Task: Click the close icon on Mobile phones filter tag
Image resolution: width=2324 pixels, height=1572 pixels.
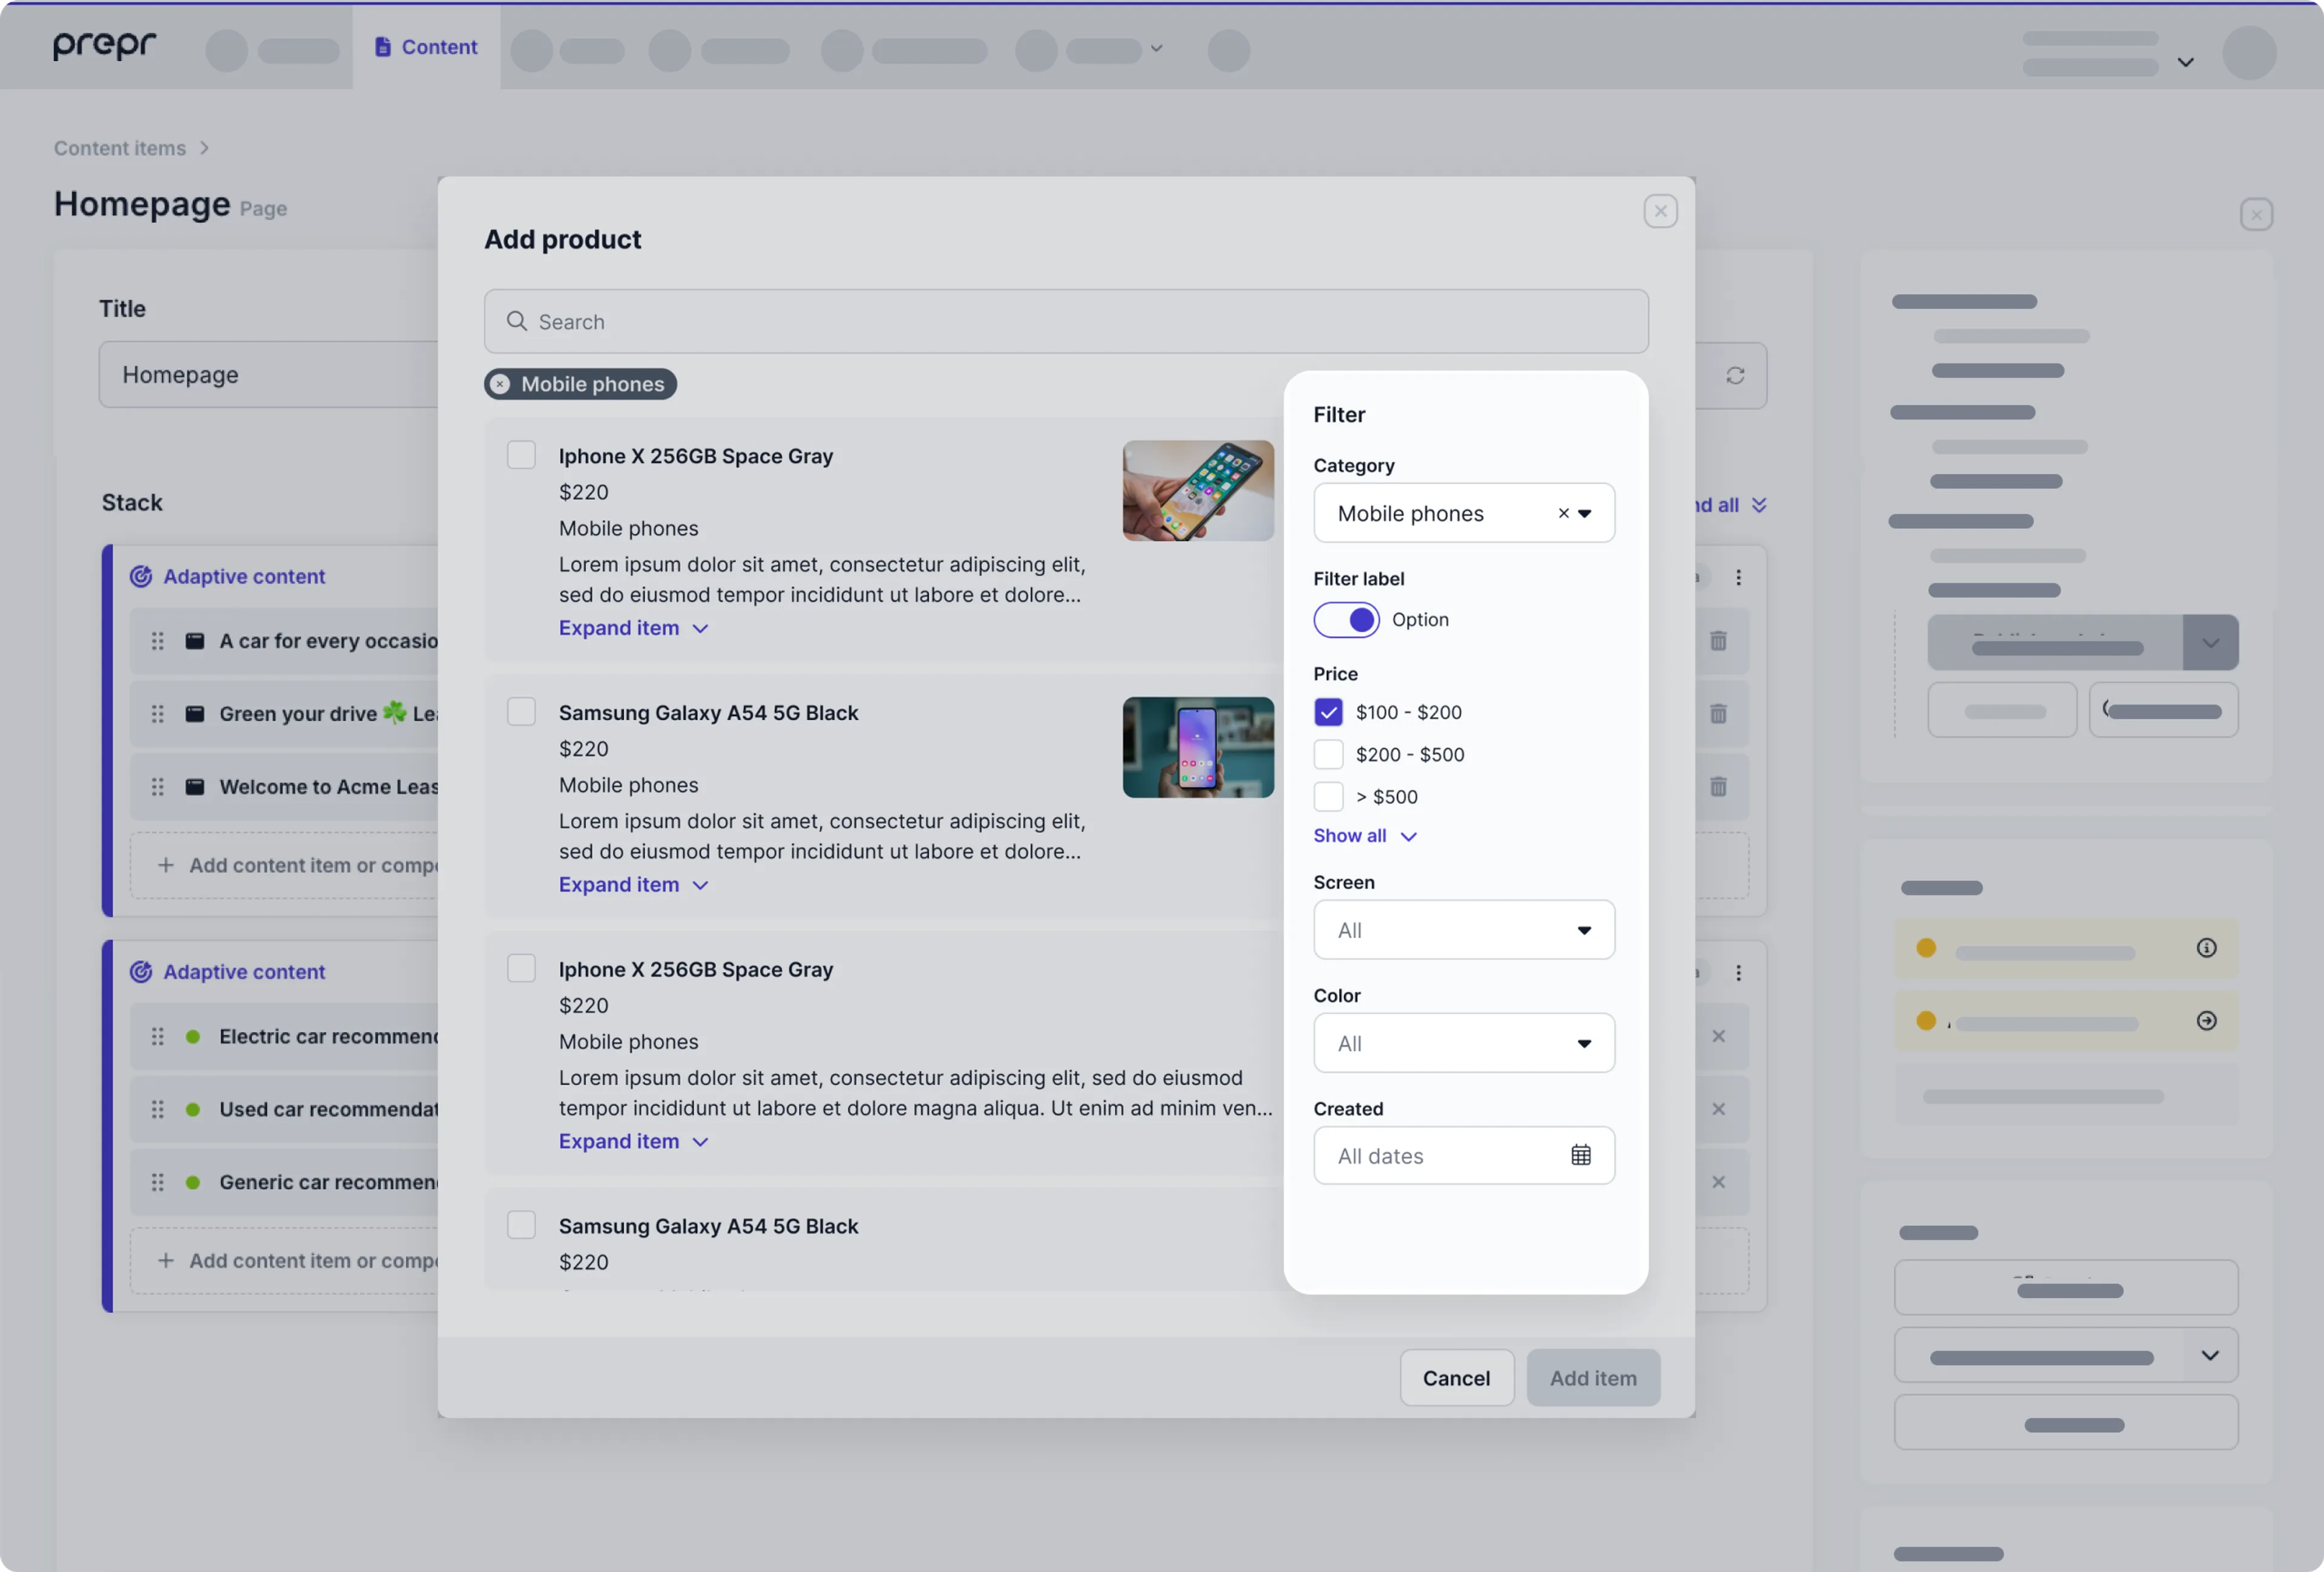Action: [x=504, y=384]
